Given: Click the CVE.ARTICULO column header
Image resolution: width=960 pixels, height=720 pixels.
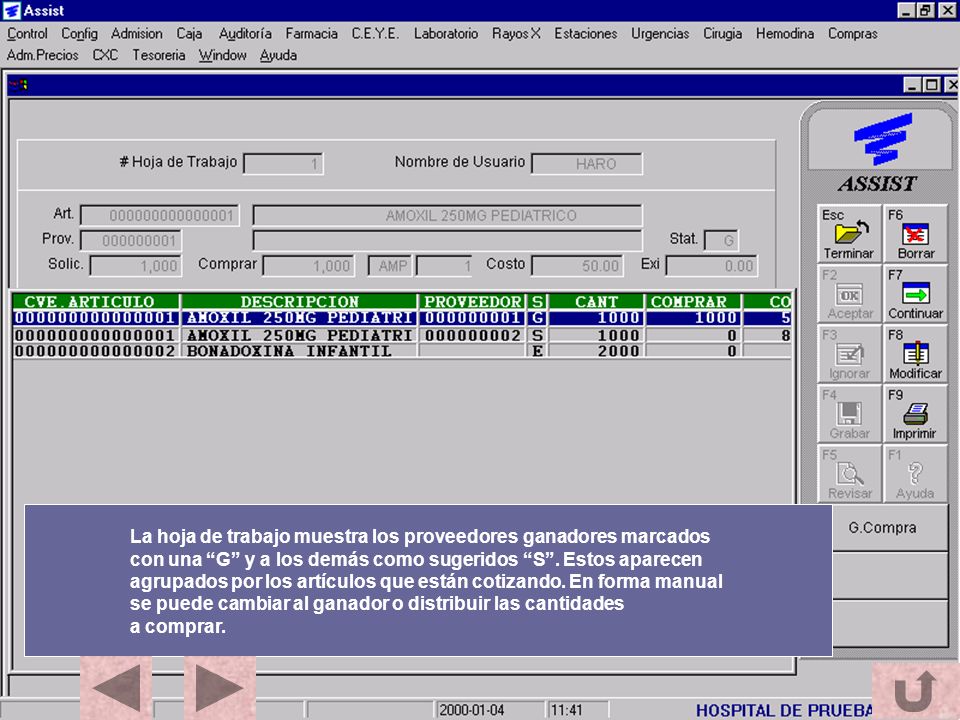Looking at the screenshot, I should pos(96,302).
